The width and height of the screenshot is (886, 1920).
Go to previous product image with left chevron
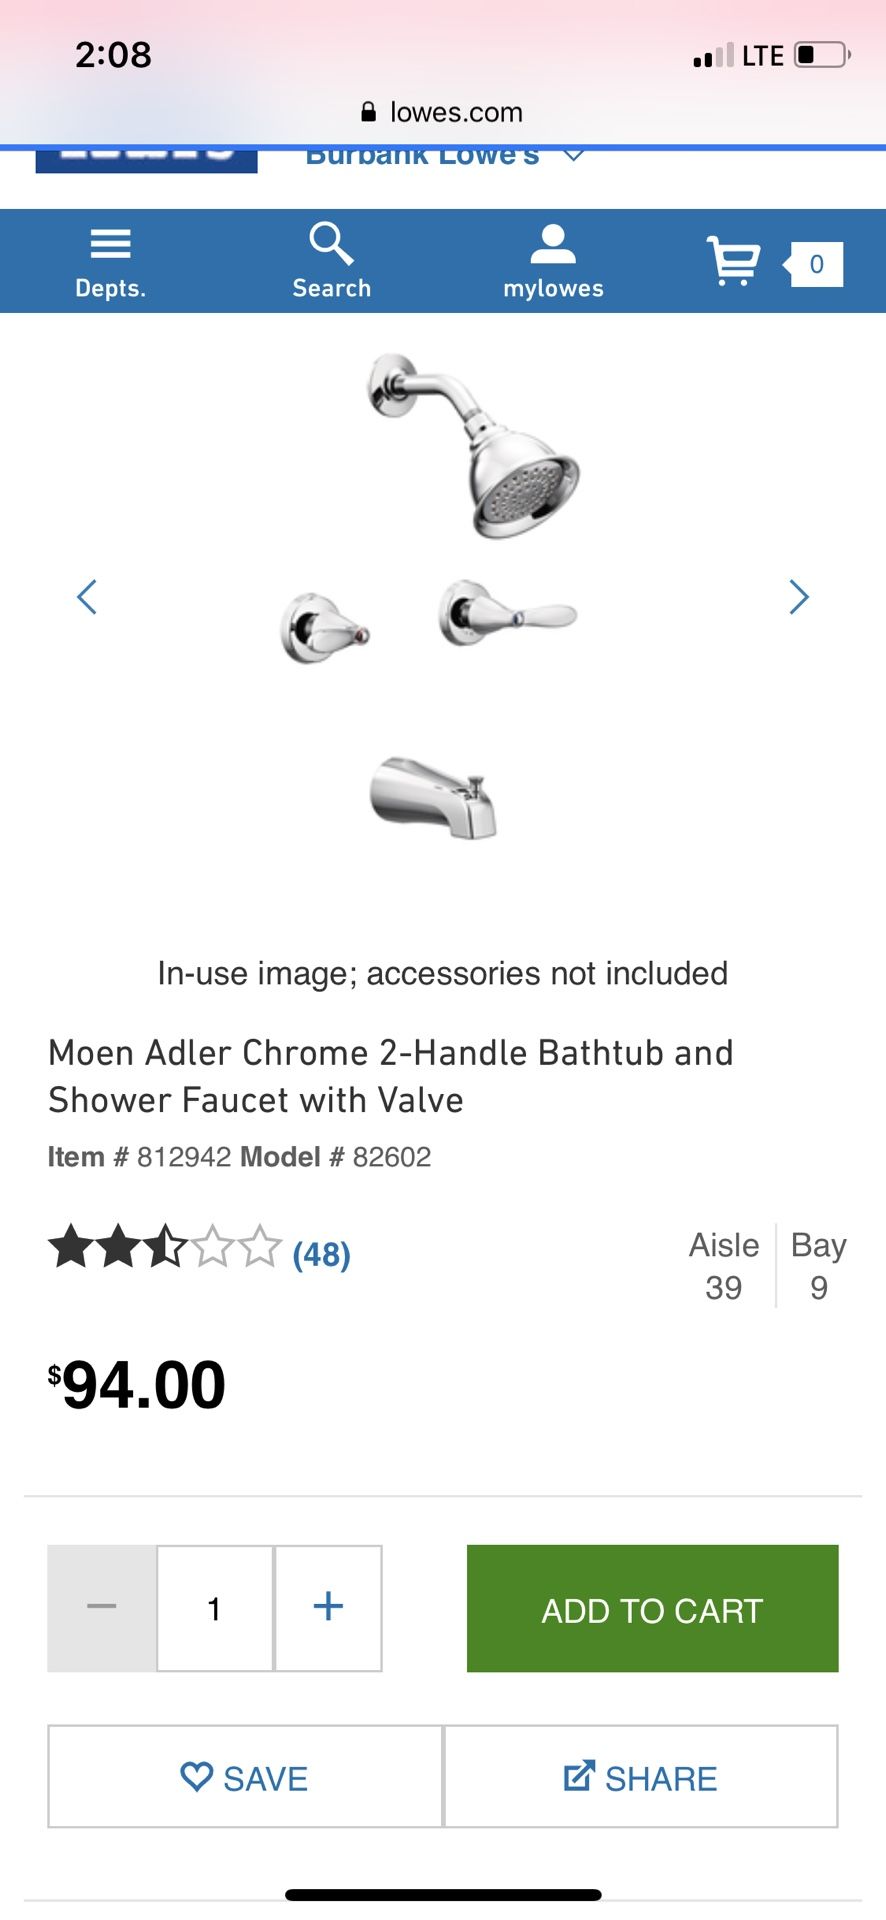(87, 597)
